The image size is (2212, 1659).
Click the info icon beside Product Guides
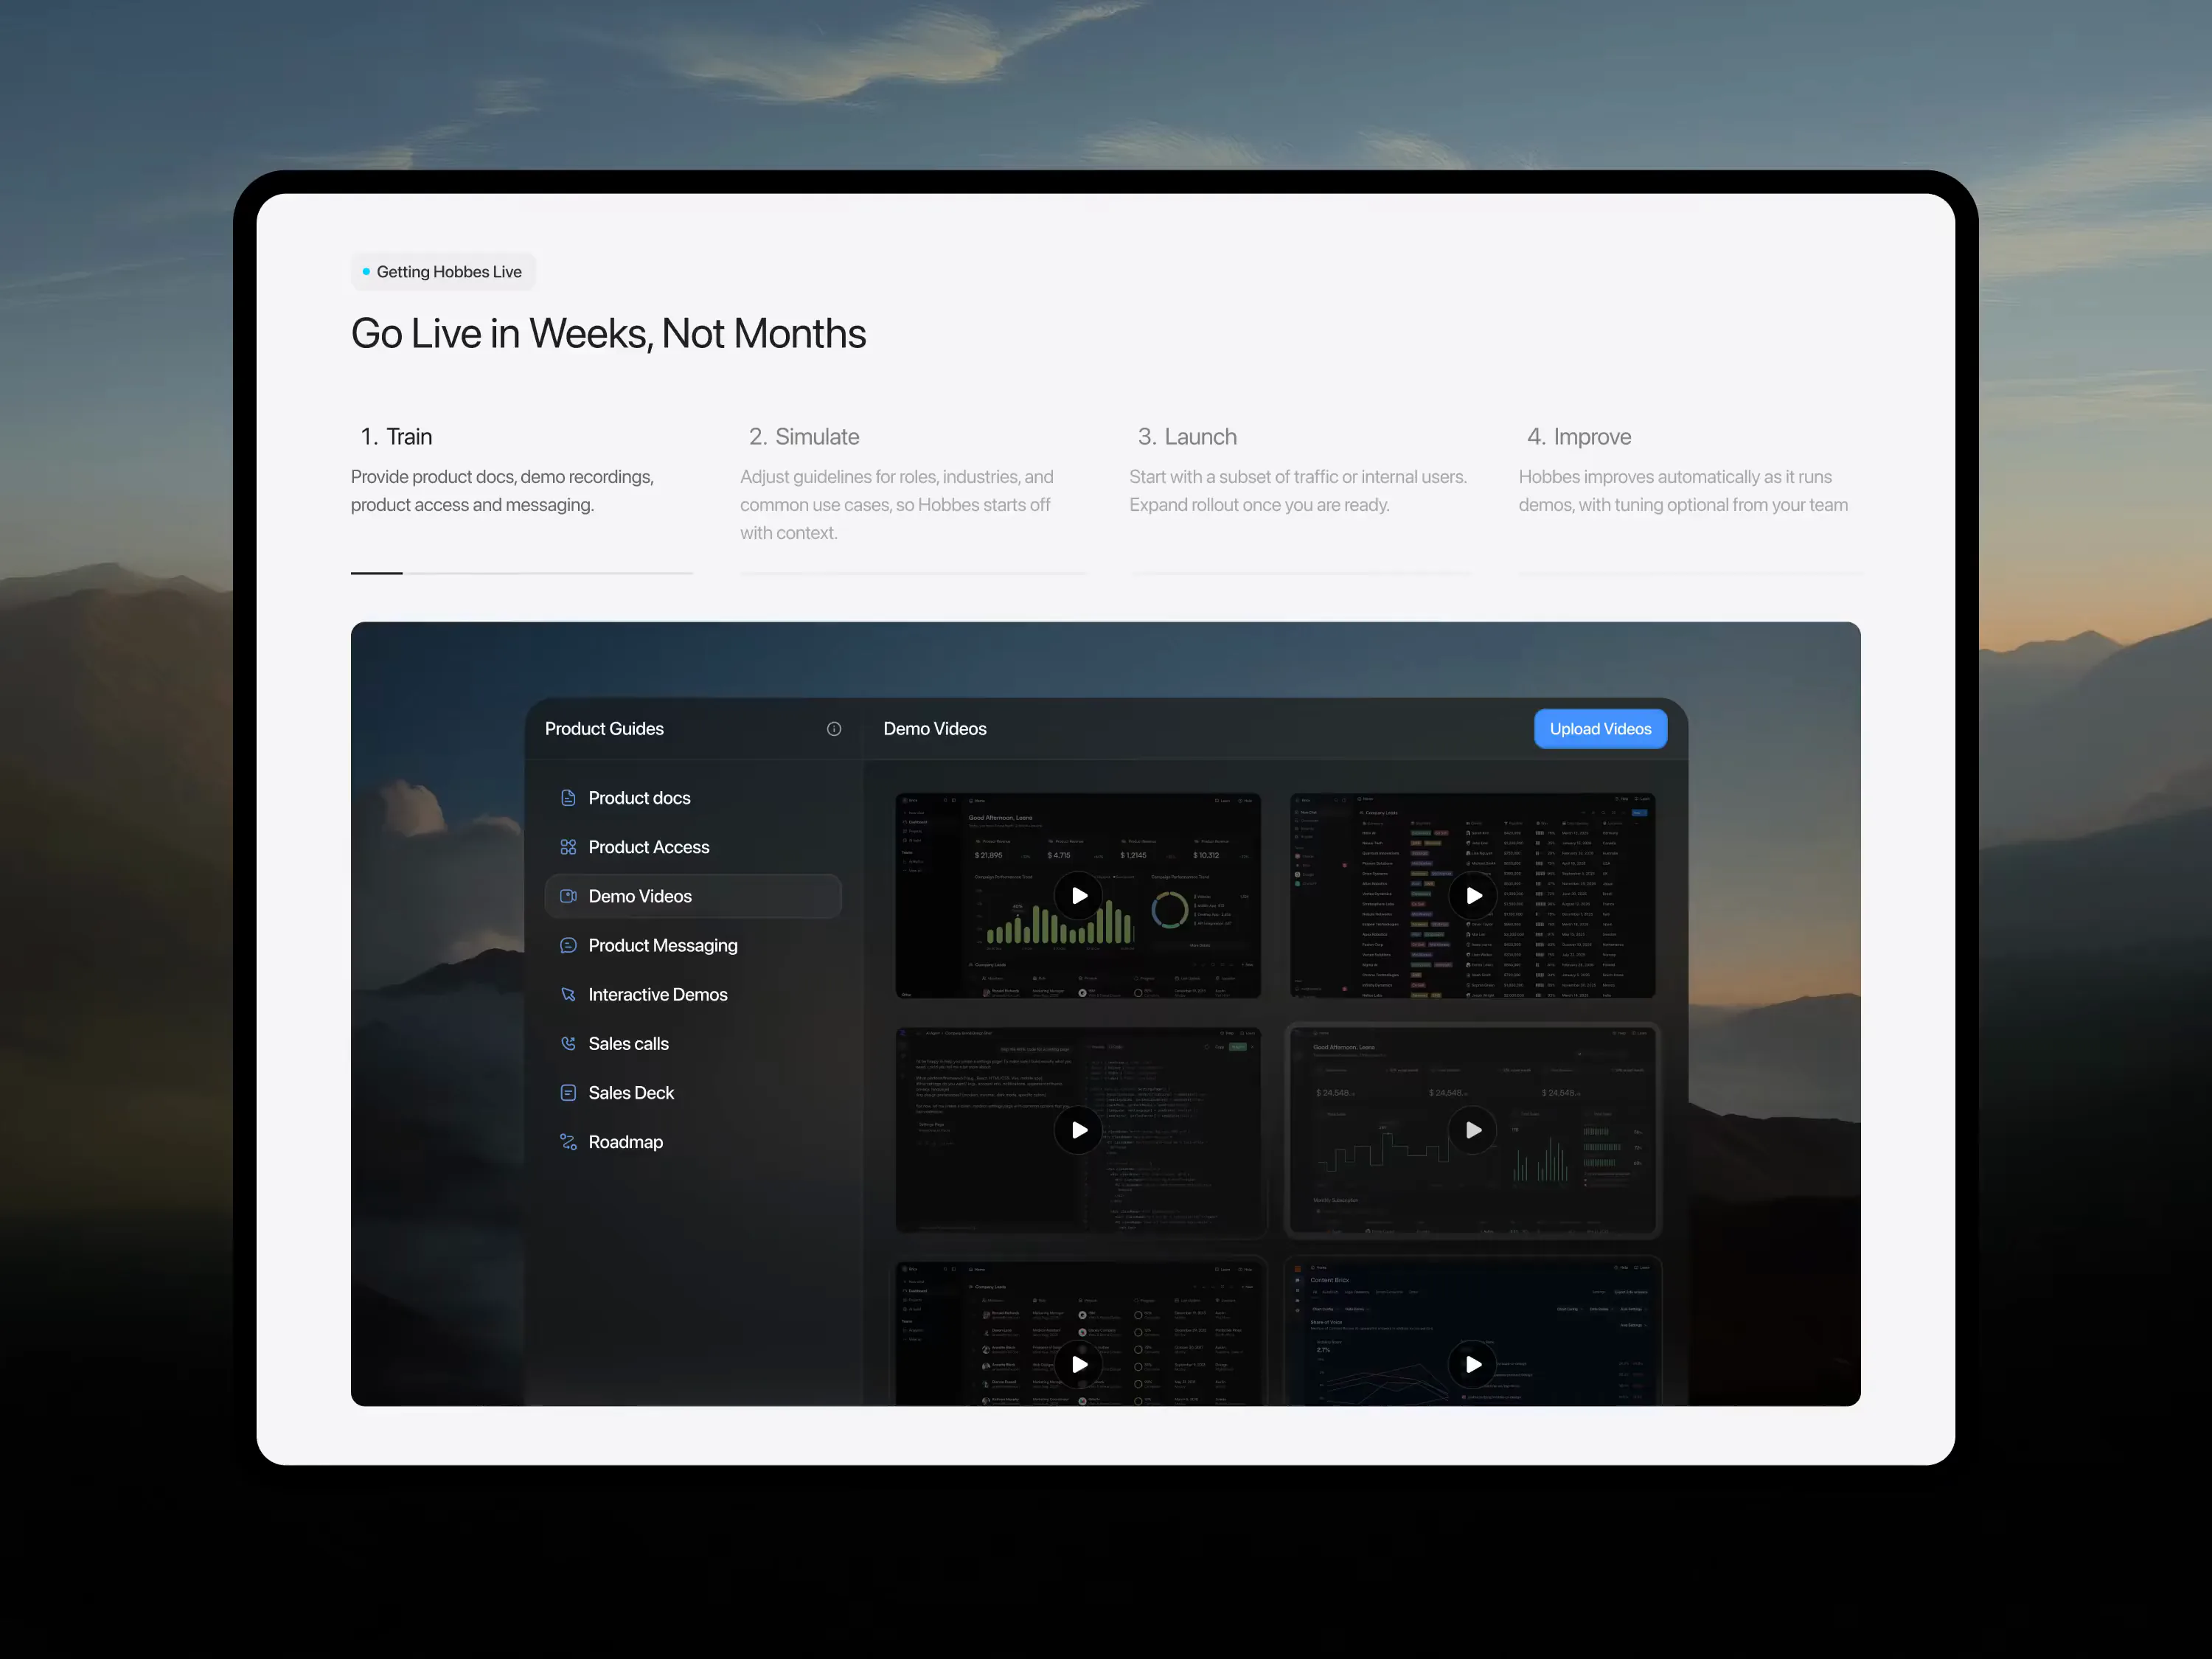point(834,729)
